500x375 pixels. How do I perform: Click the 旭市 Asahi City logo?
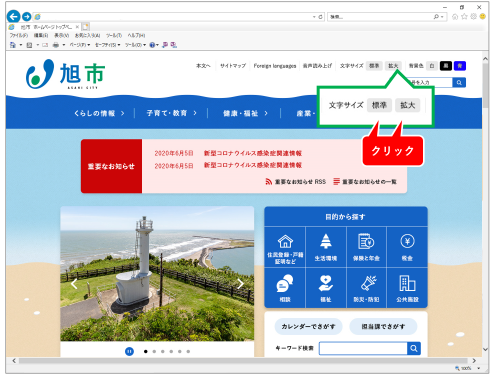click(x=65, y=74)
